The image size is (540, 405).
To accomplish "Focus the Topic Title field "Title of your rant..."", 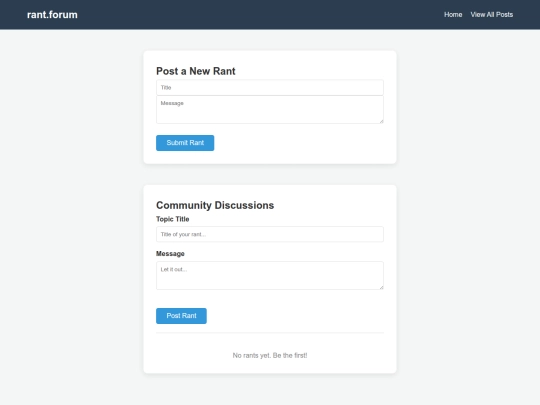I will coord(270,234).
